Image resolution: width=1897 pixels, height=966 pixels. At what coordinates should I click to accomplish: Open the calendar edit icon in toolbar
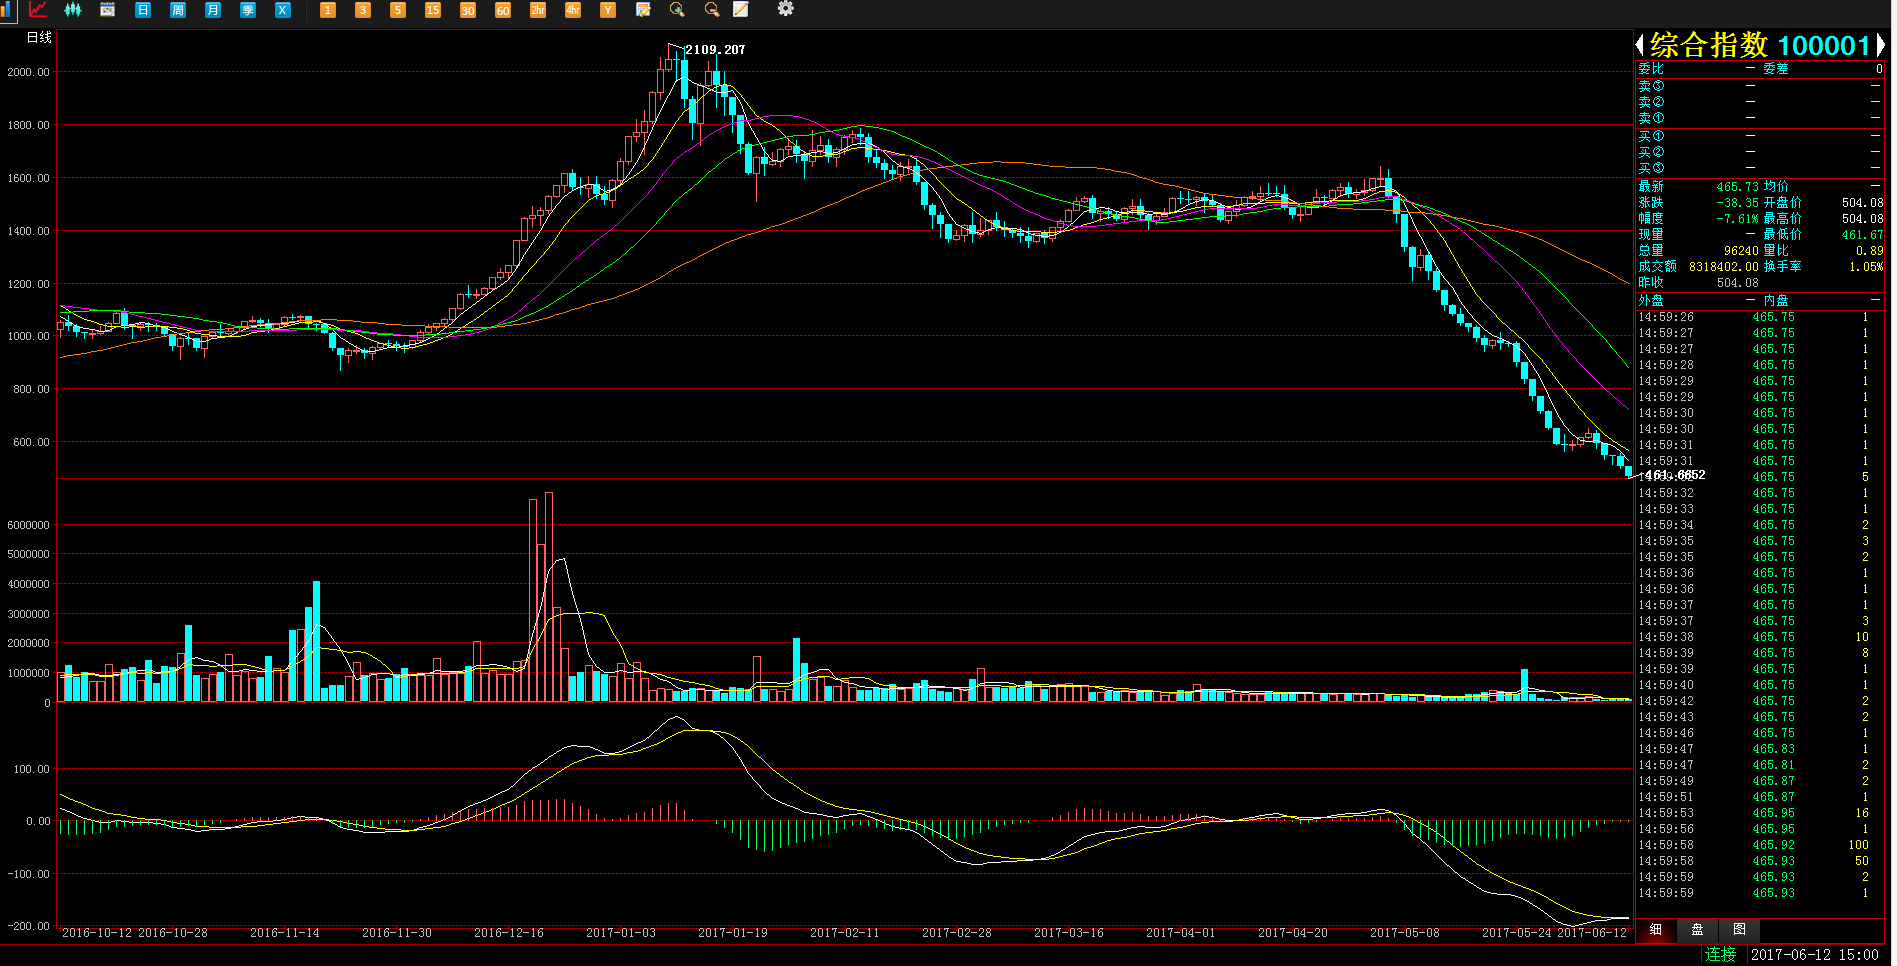643,10
